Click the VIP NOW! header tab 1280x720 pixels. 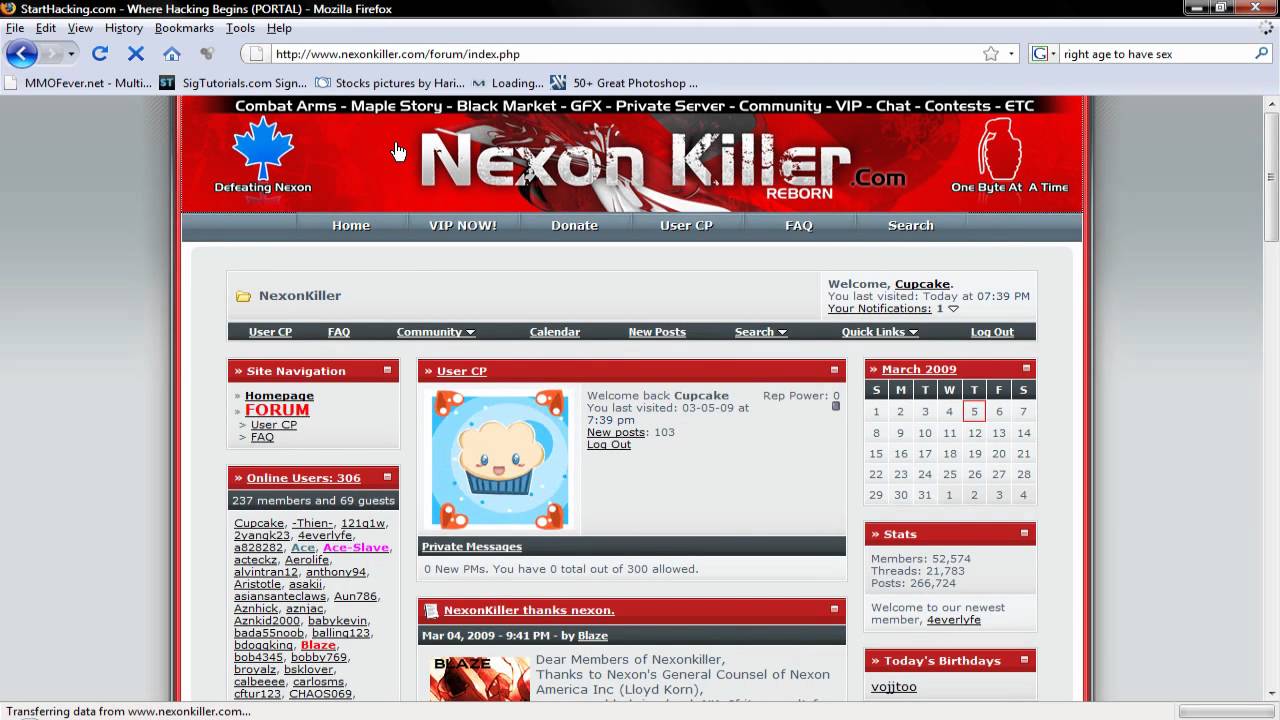coord(463,225)
